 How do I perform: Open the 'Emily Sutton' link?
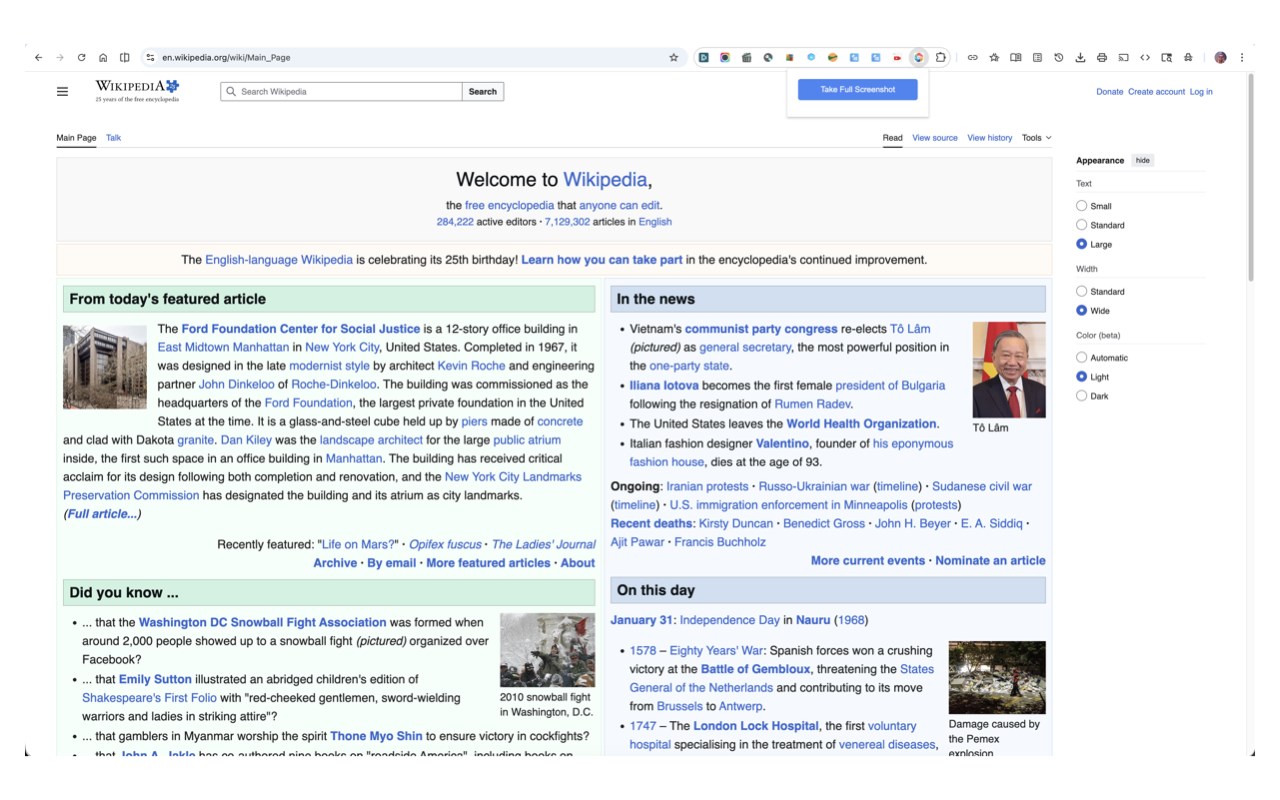[x=155, y=680]
